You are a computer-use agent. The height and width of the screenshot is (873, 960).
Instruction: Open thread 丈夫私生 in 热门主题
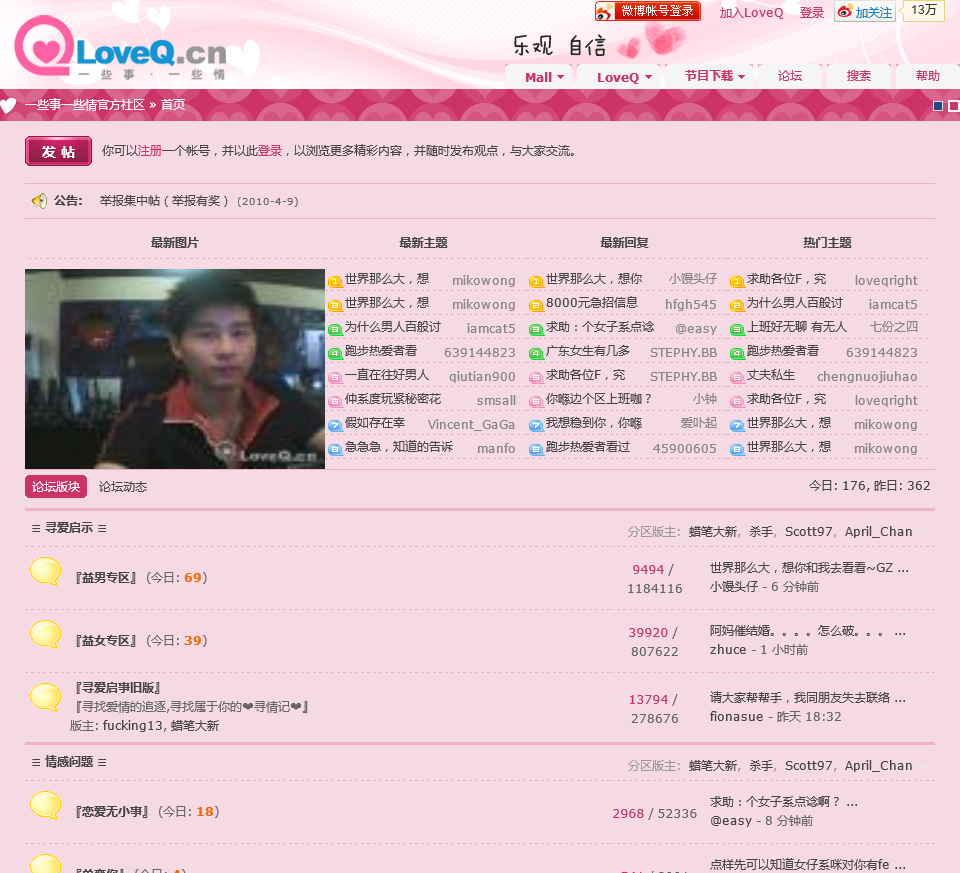tap(771, 375)
